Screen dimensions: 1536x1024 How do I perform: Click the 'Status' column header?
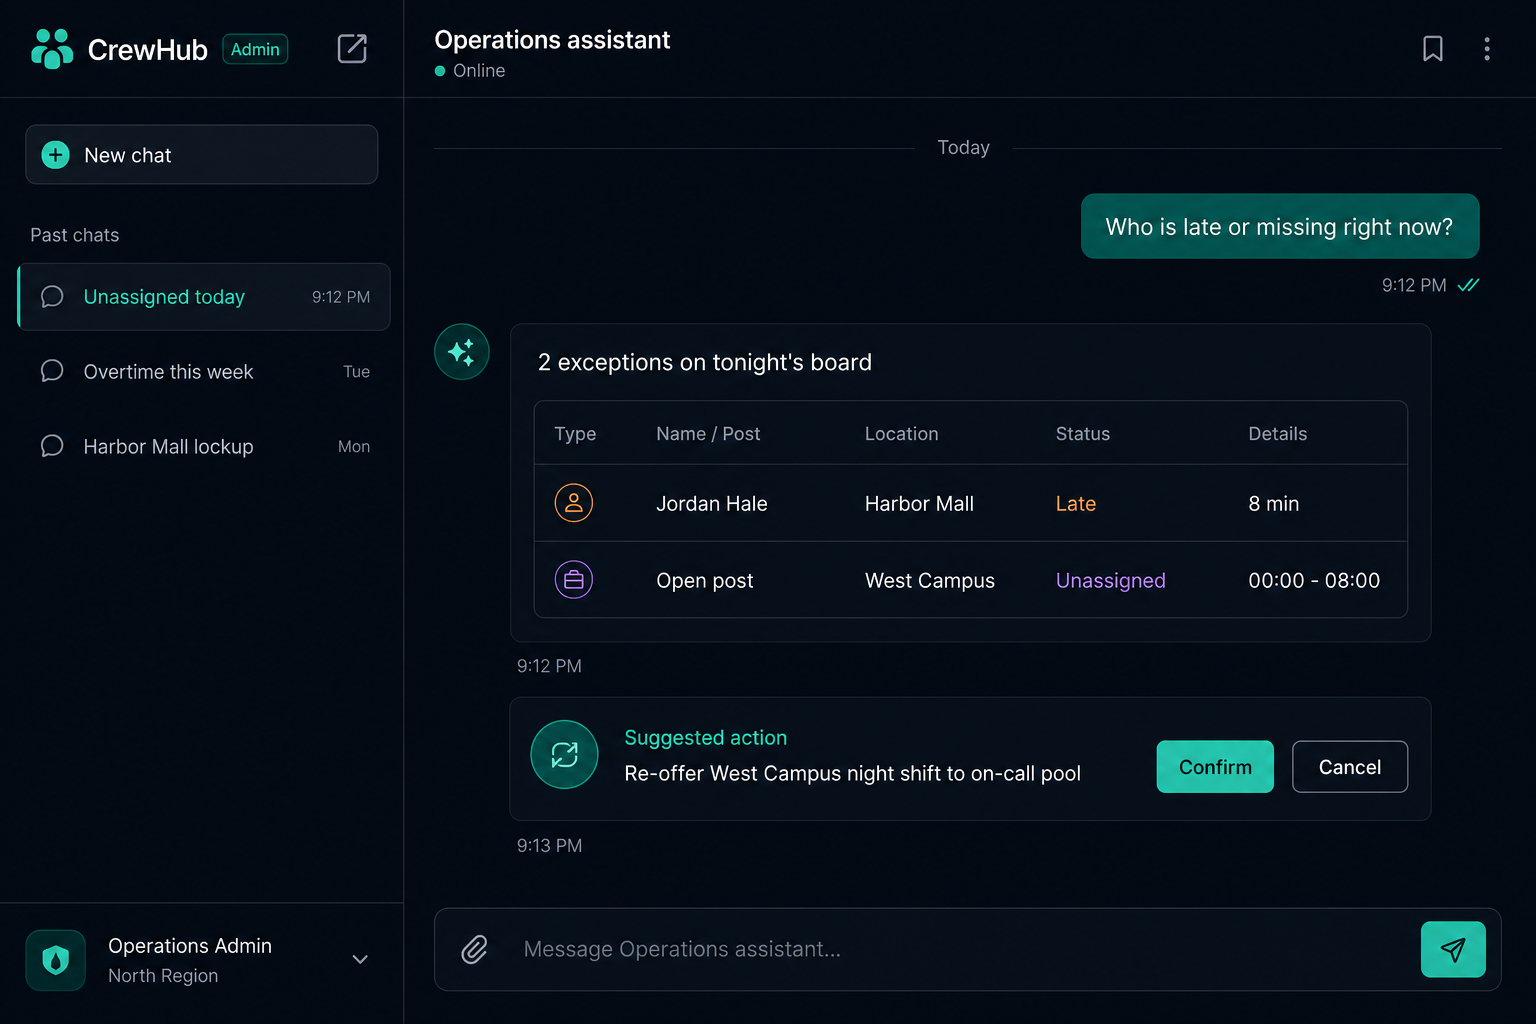tap(1083, 434)
